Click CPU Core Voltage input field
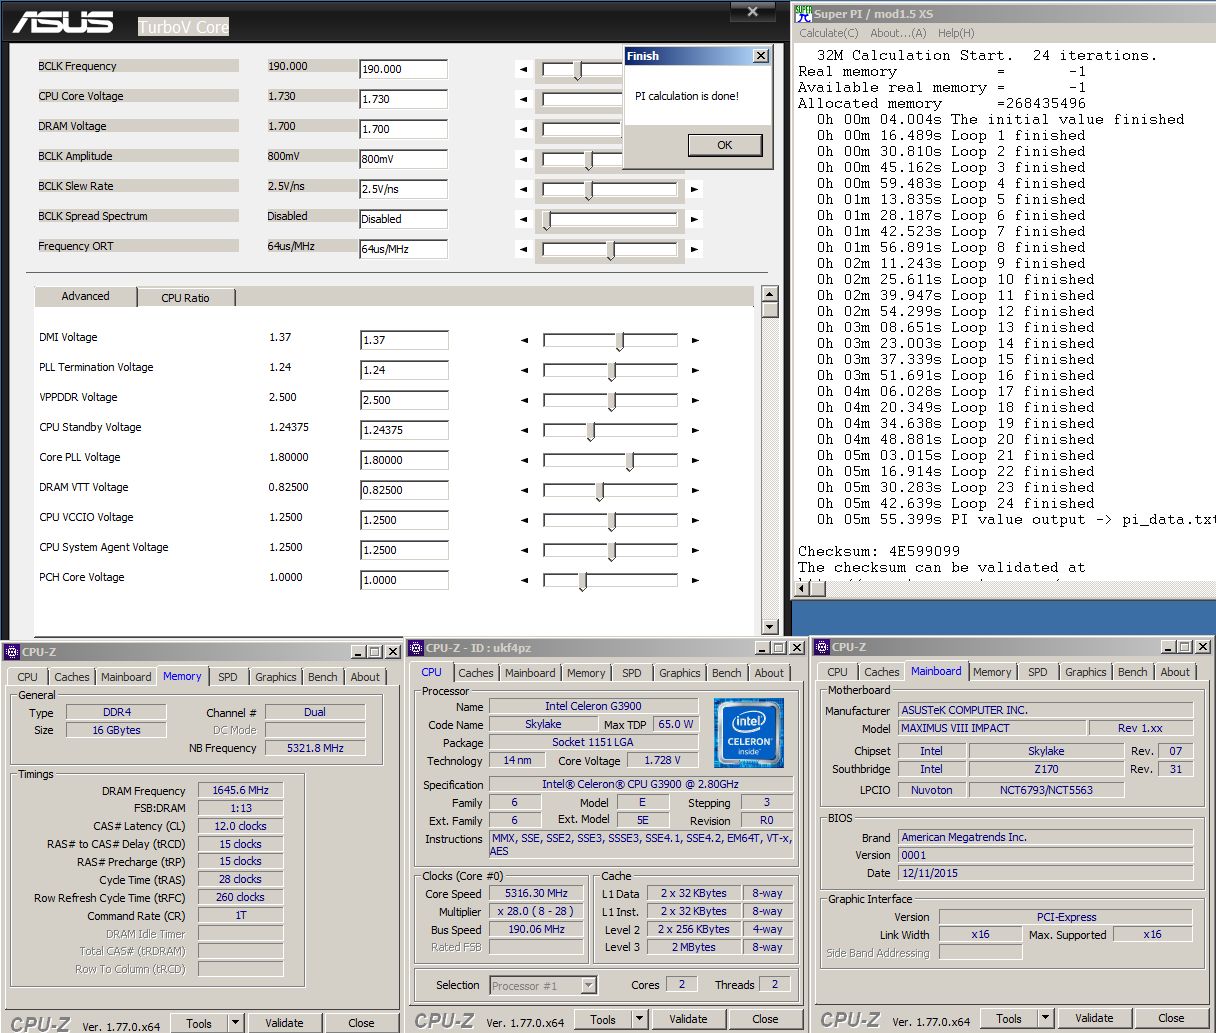 tap(403, 99)
